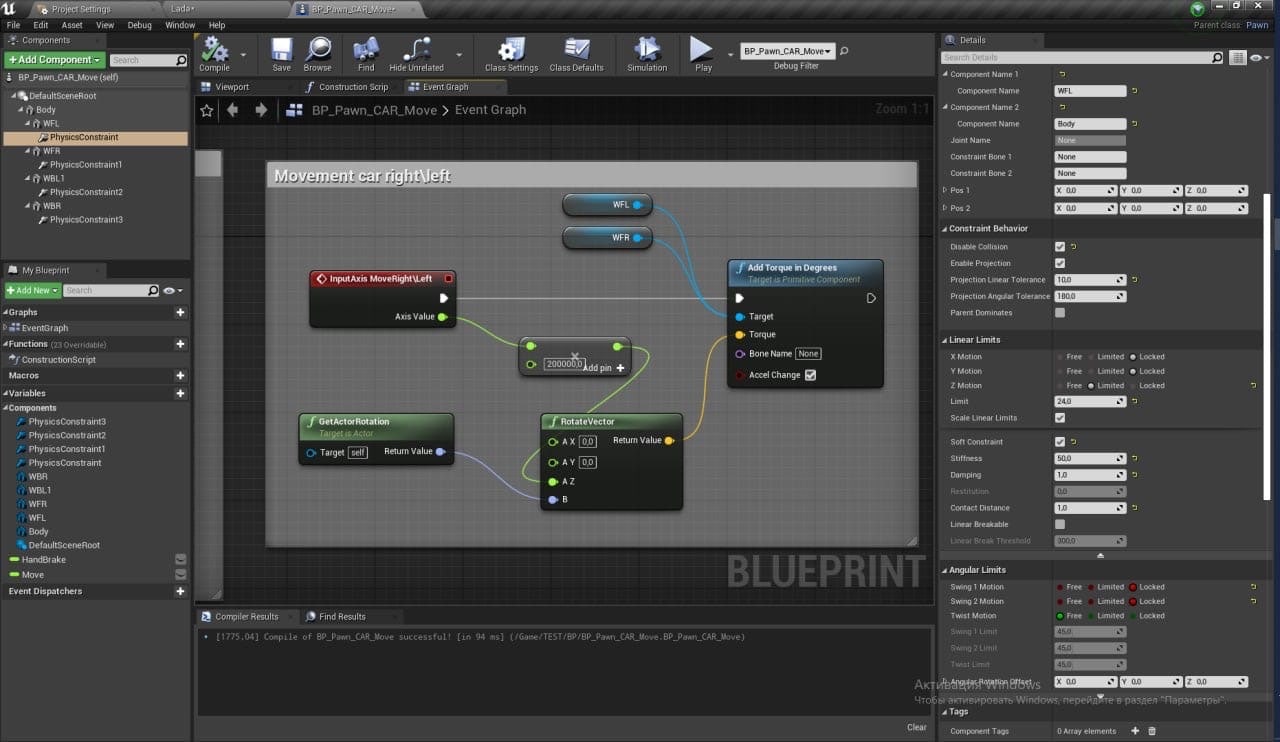Viewport: 1280px width, 742px height.
Task: Click the Play button
Action: coord(703,54)
